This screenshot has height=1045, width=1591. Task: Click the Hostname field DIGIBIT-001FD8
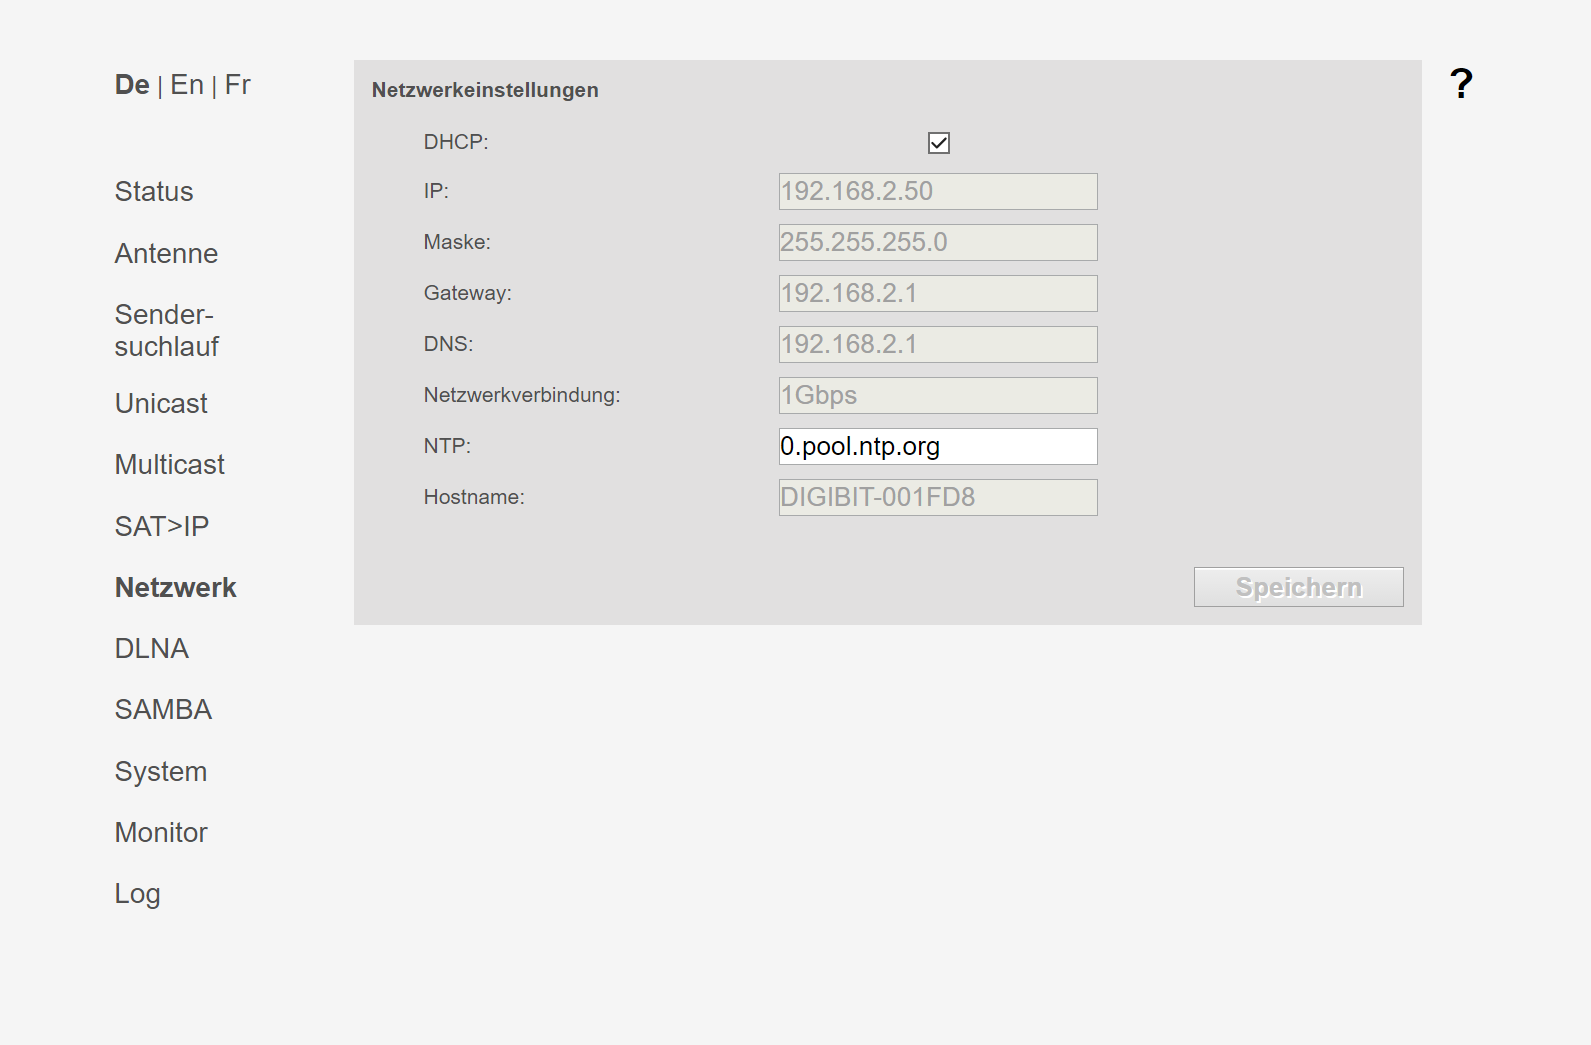point(938,497)
